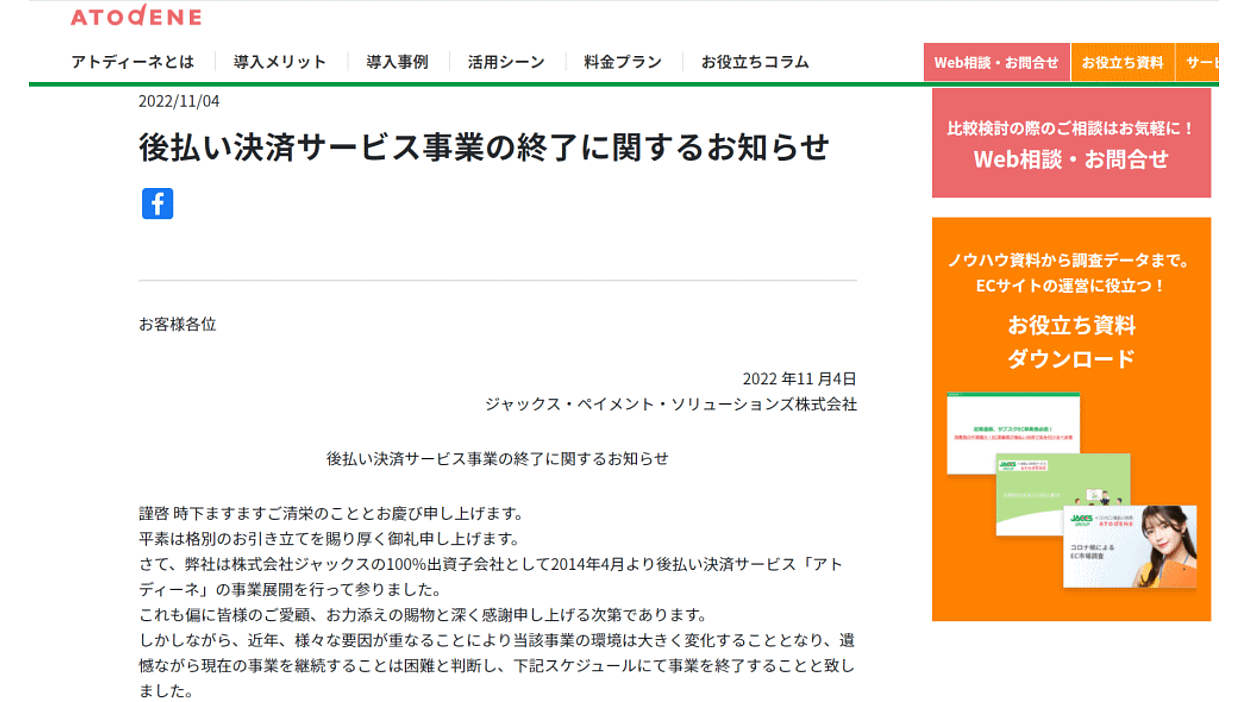Go to the 導入事例 page

(x=397, y=62)
